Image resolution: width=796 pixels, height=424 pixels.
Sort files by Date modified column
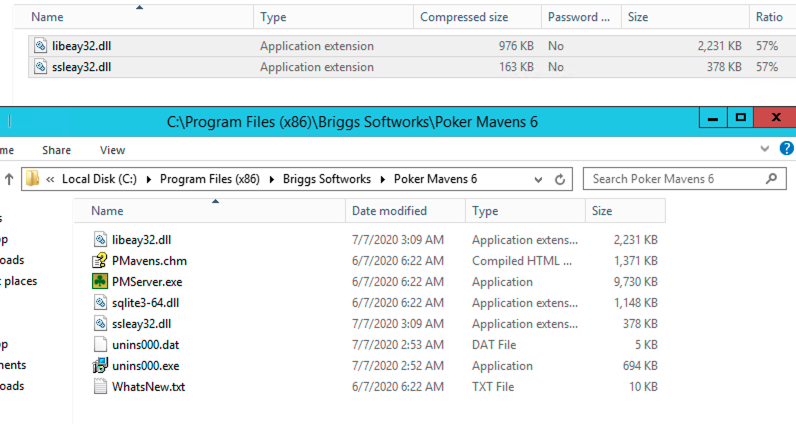coord(388,211)
